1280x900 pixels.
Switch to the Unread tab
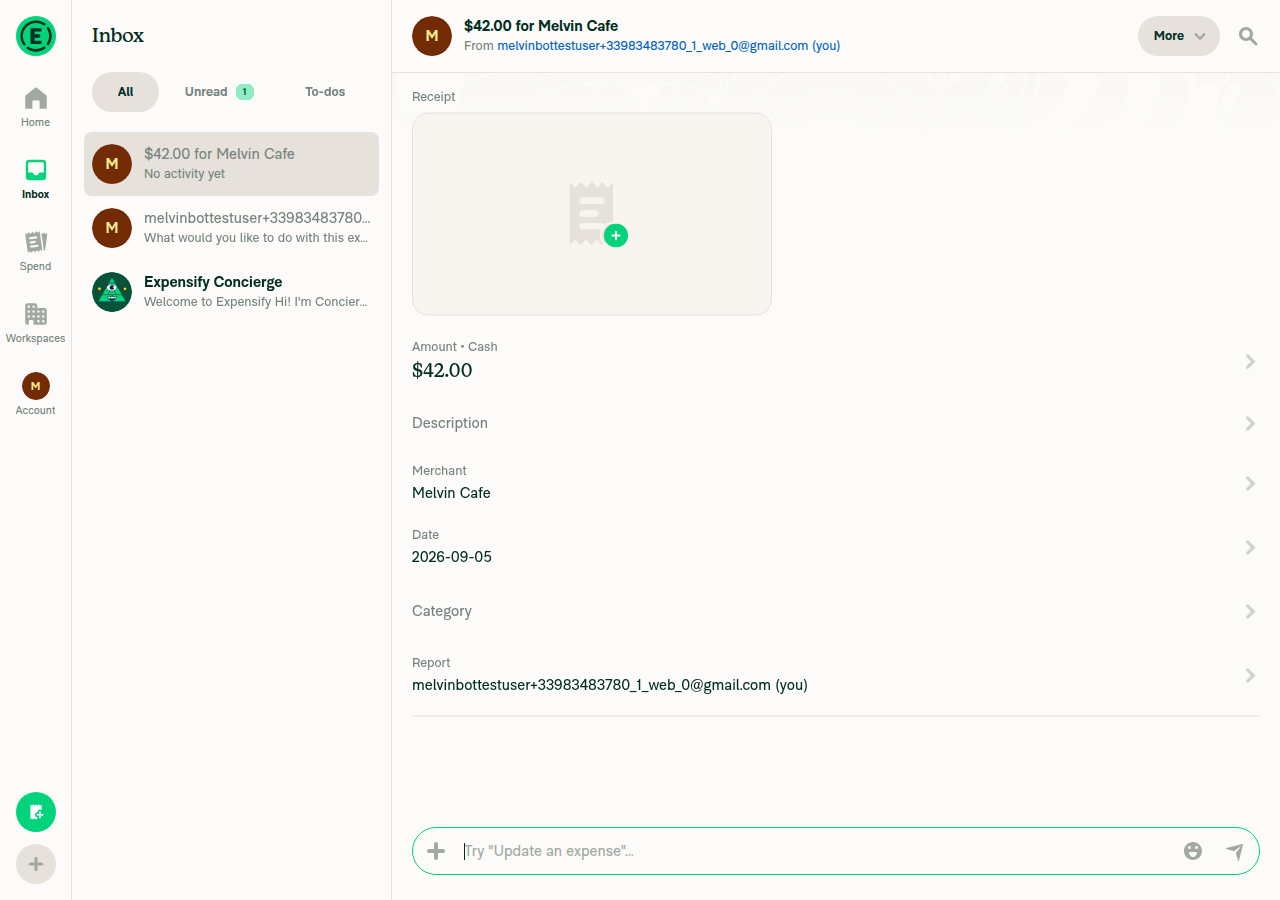coord(219,92)
